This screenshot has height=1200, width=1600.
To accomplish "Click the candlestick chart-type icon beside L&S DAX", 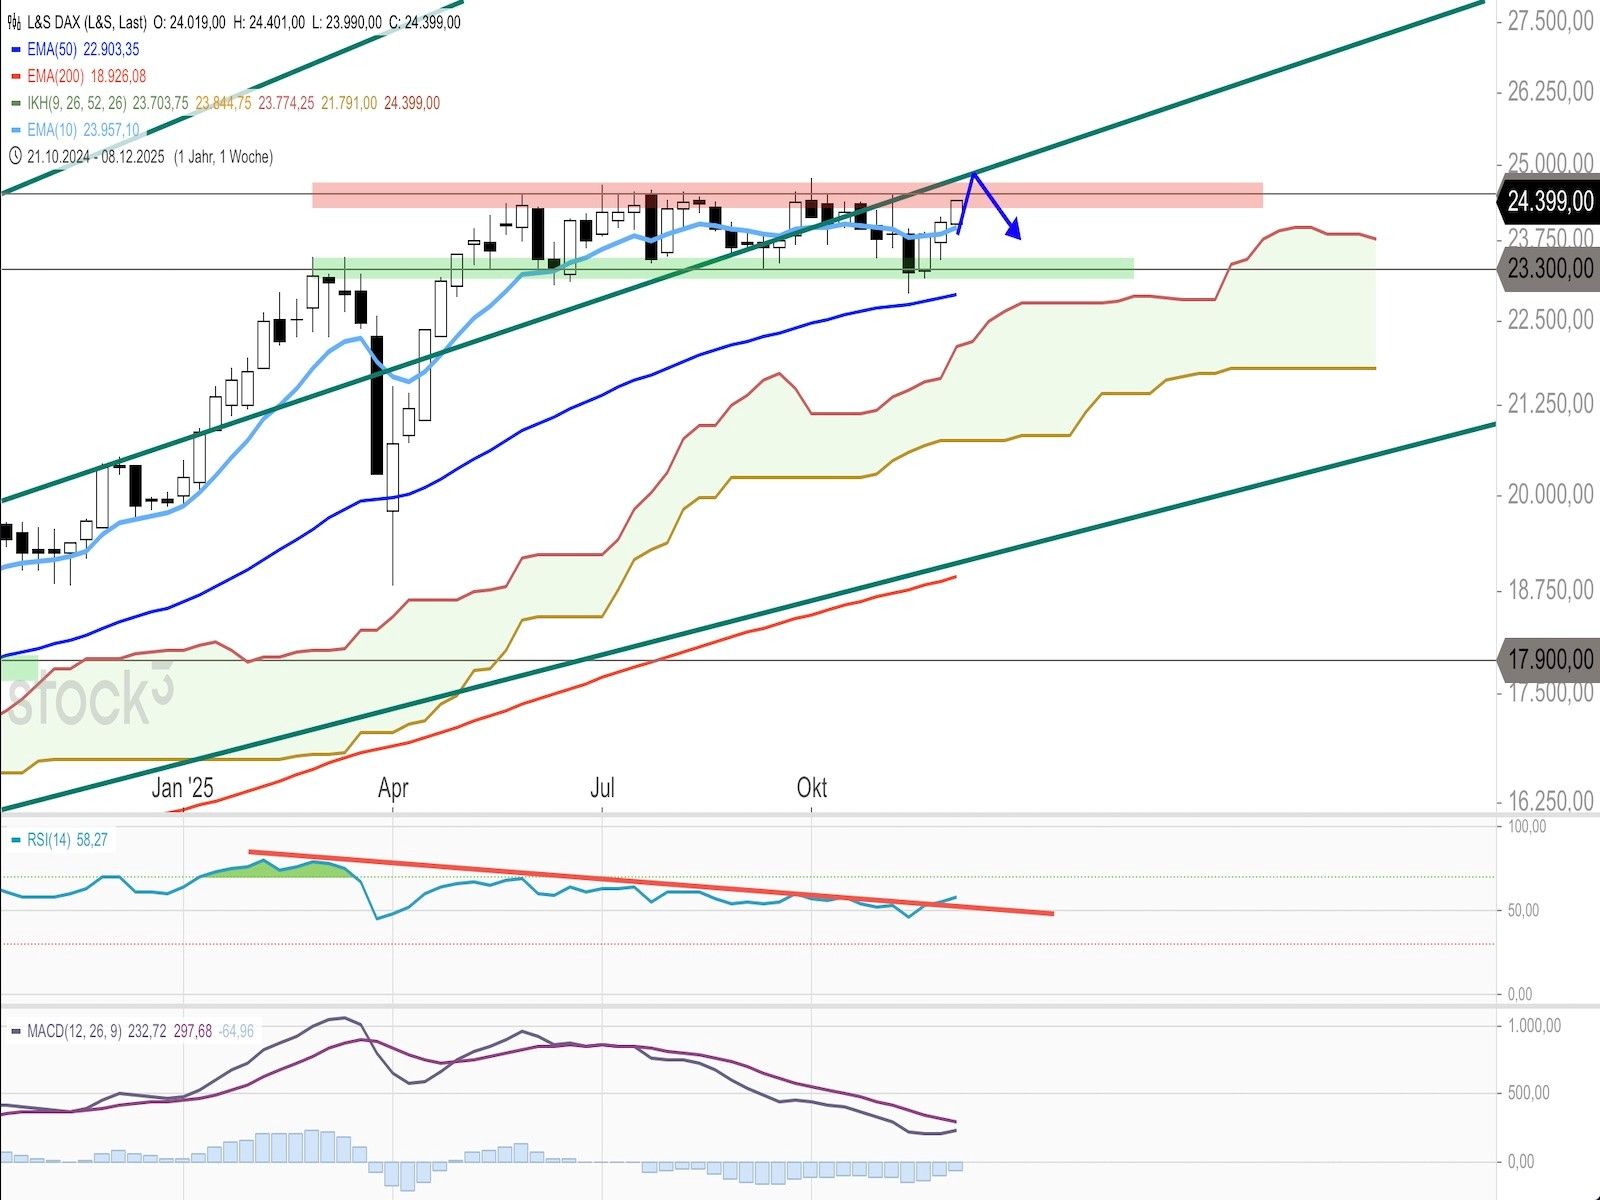I will pos(15,22).
